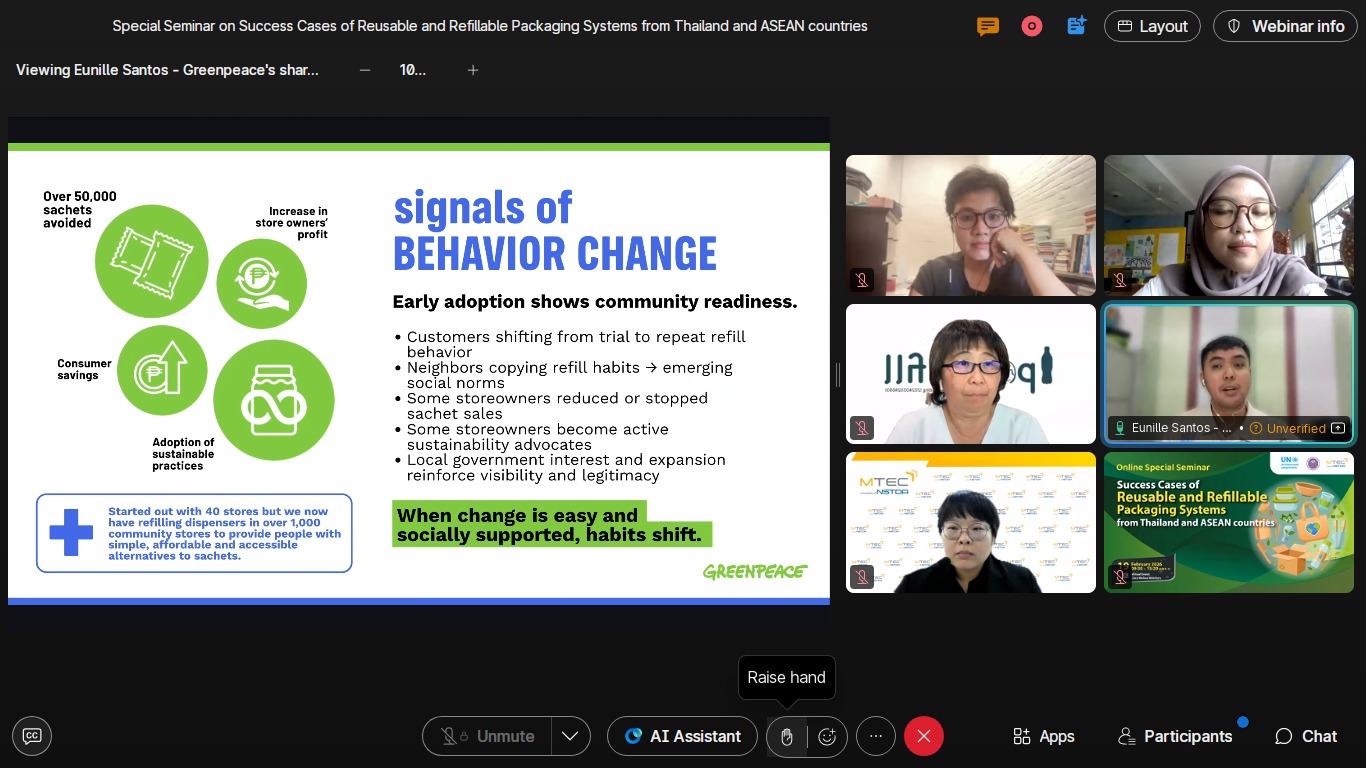Zoom out shared content with minus button
This screenshot has height=768, width=1366.
[365, 70]
